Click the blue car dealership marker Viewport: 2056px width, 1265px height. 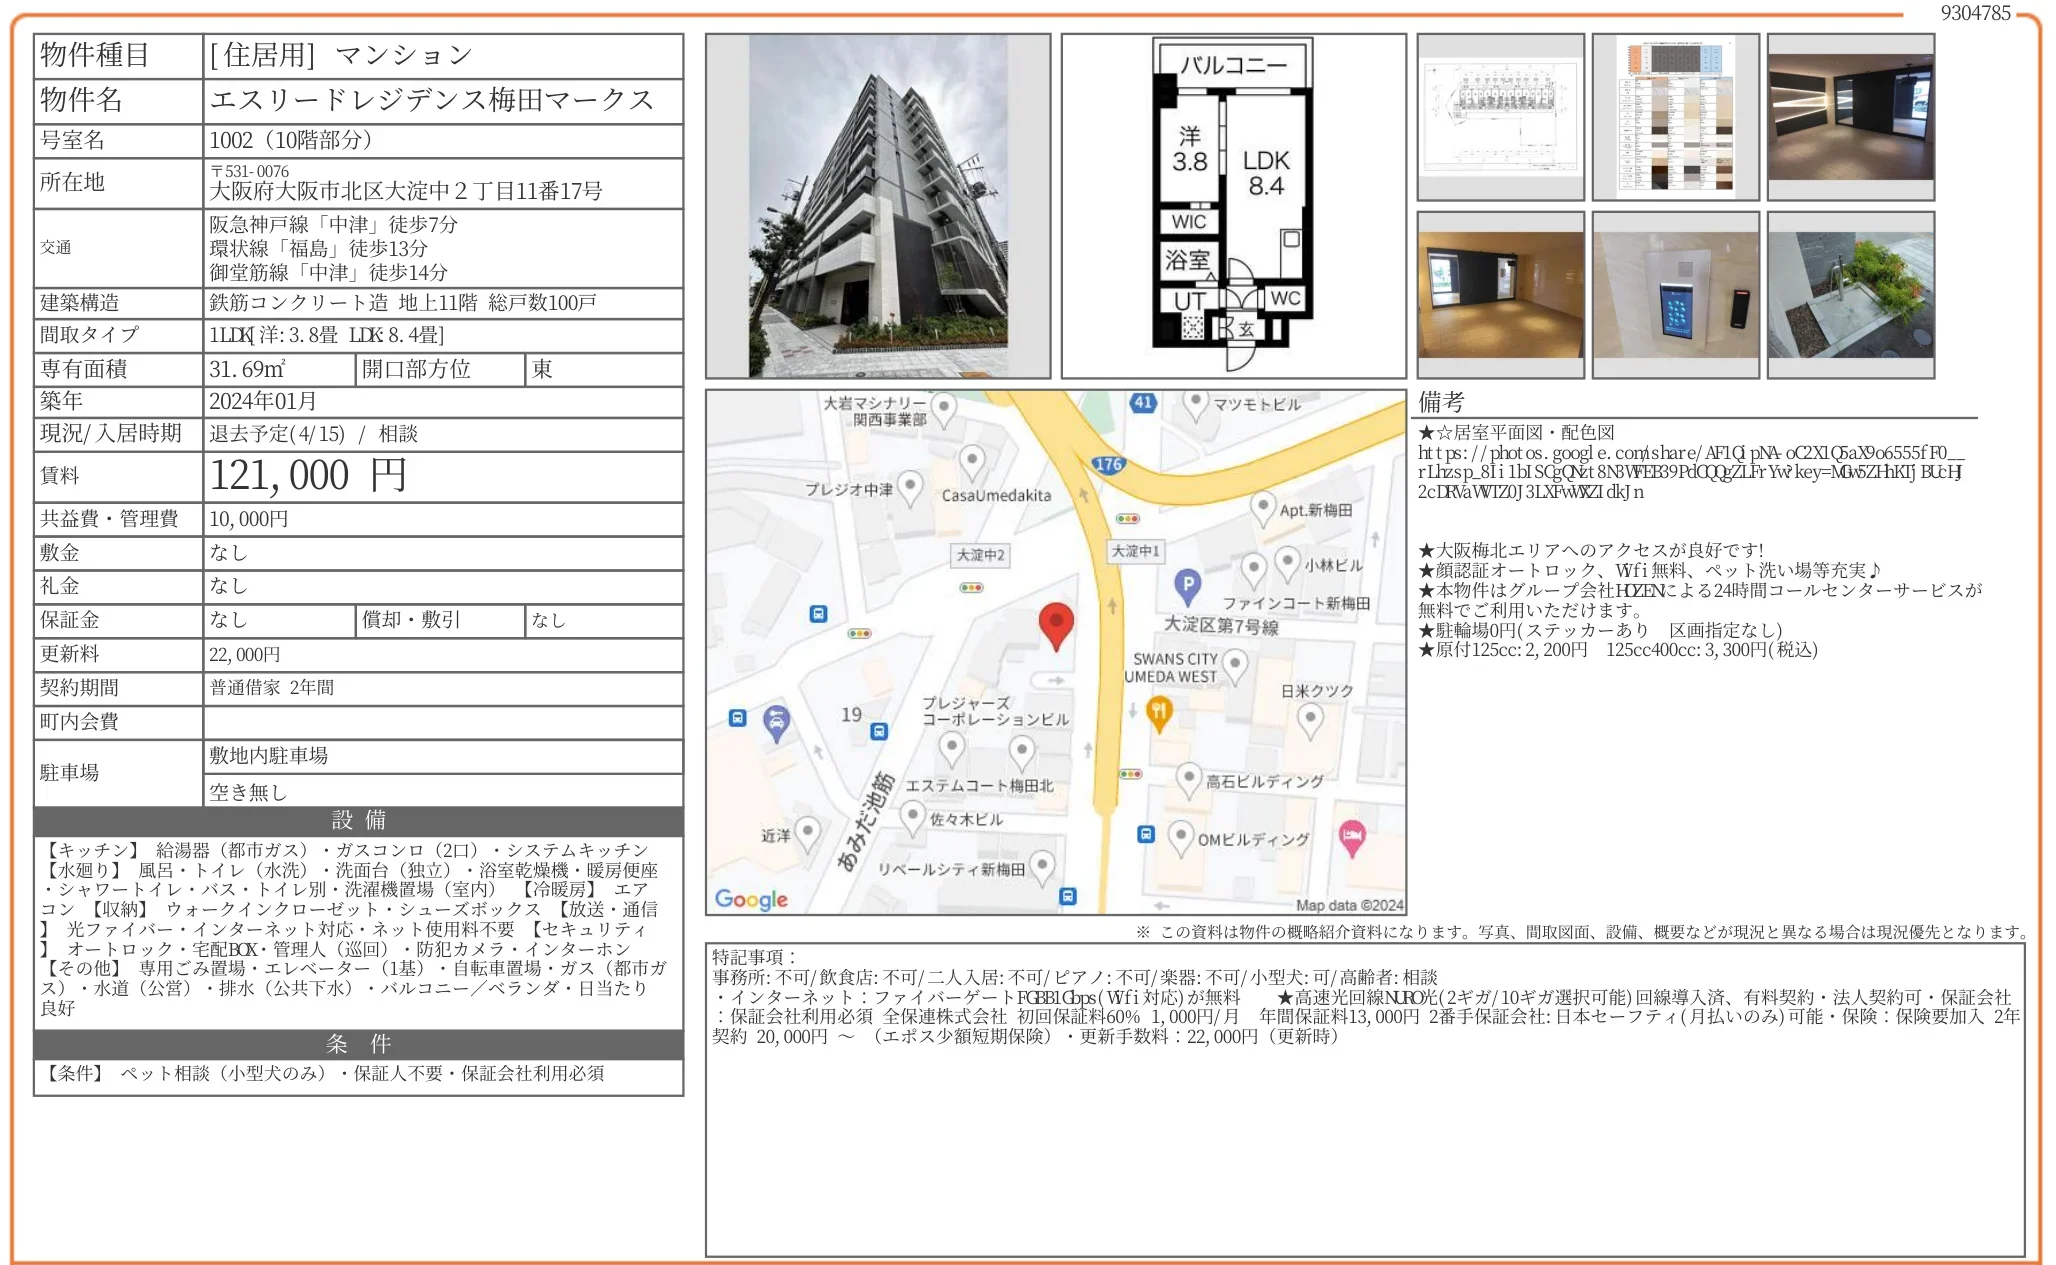coord(776,721)
